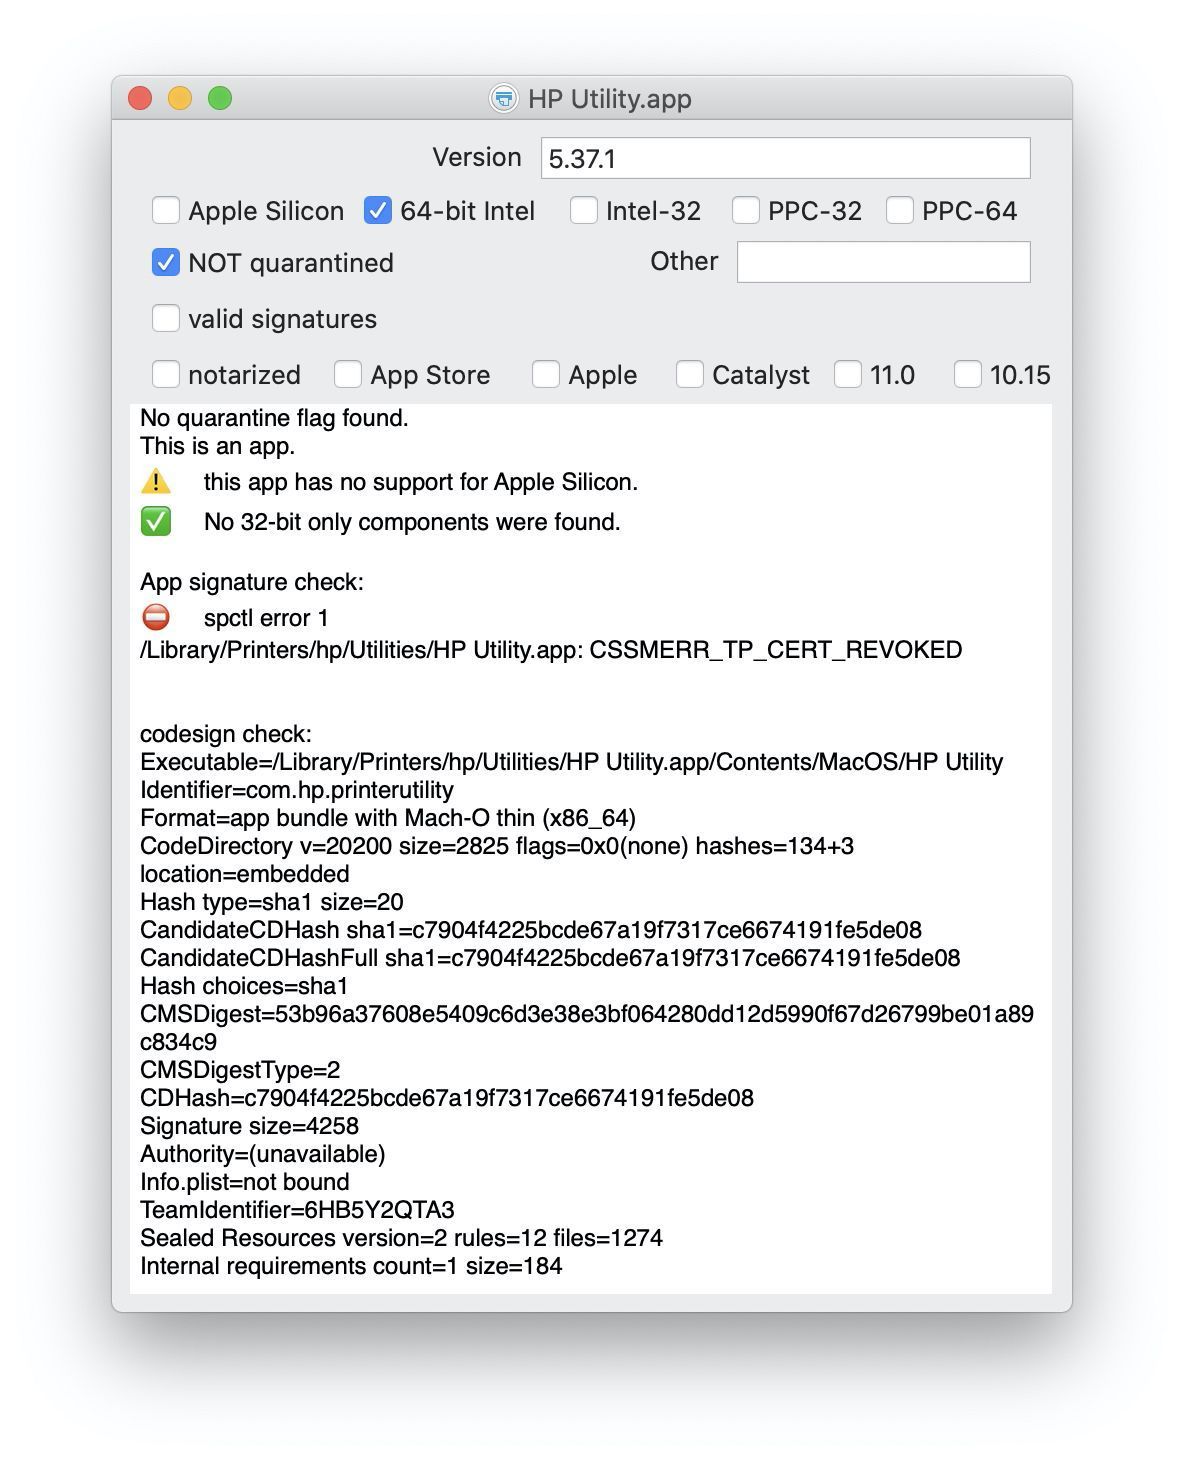The height and width of the screenshot is (1460, 1184).
Task: Click the Version field showing 5.37.1
Action: 785,158
